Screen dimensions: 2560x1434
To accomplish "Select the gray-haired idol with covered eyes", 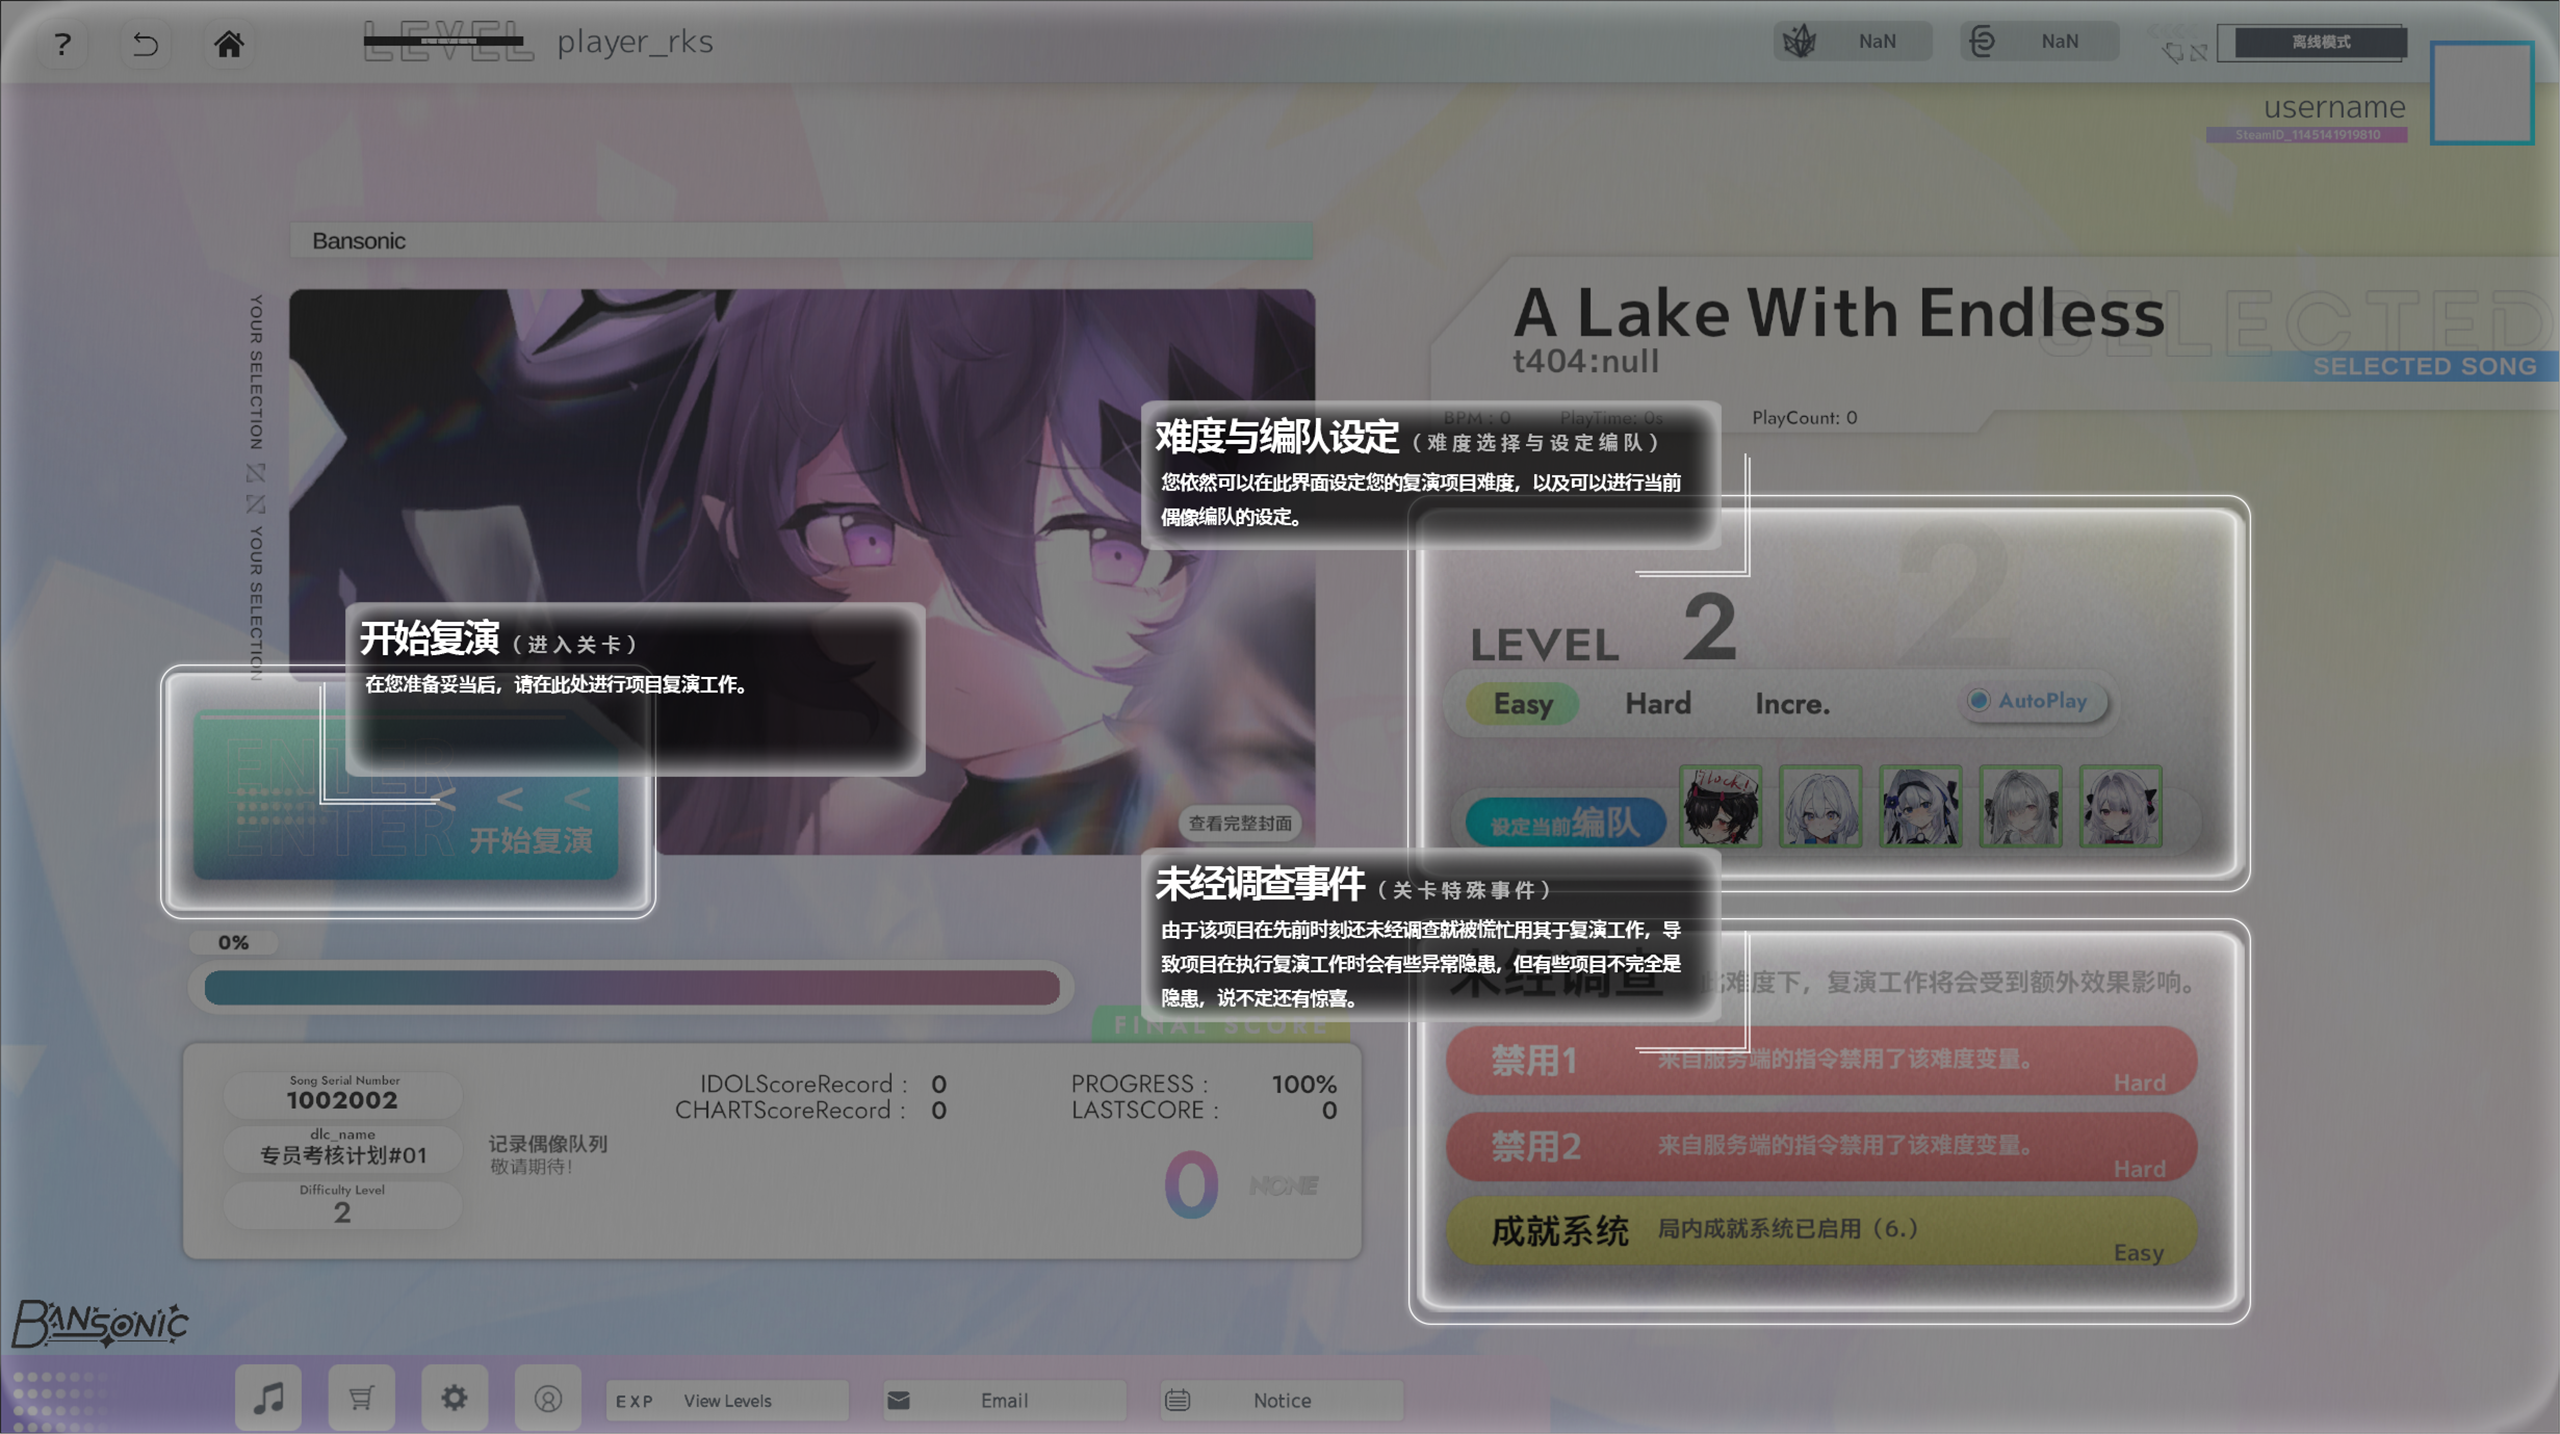I will point(2020,806).
